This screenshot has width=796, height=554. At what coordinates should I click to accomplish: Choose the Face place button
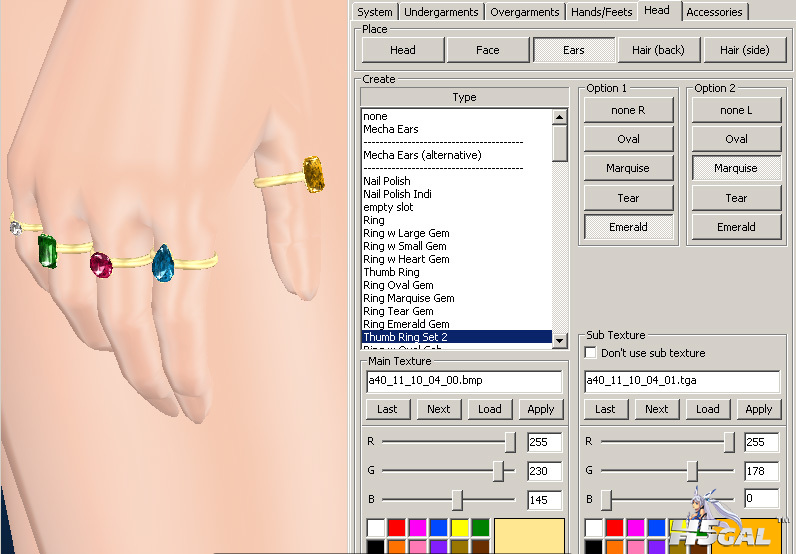[488, 50]
